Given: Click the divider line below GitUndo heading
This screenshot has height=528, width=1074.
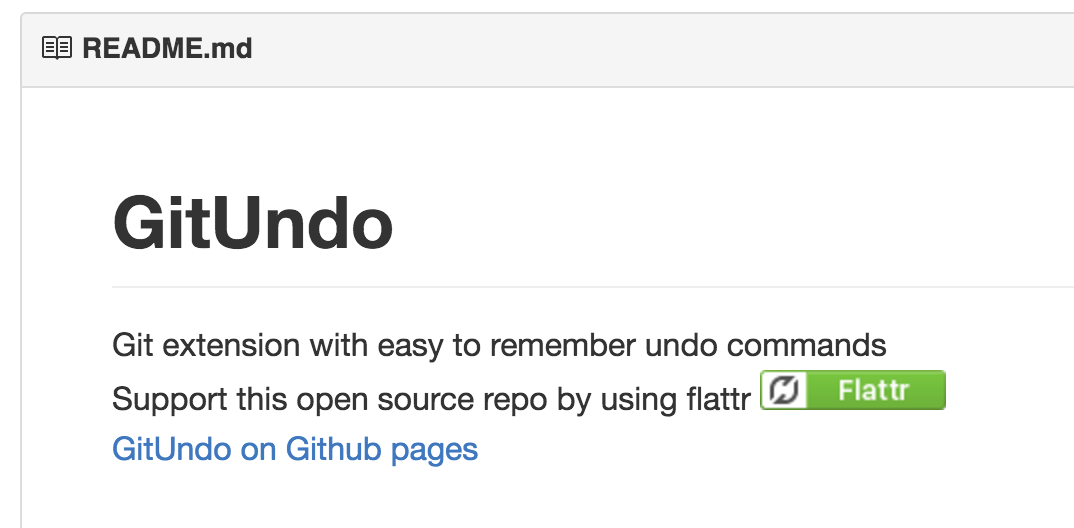Looking at the screenshot, I should point(593,287).
